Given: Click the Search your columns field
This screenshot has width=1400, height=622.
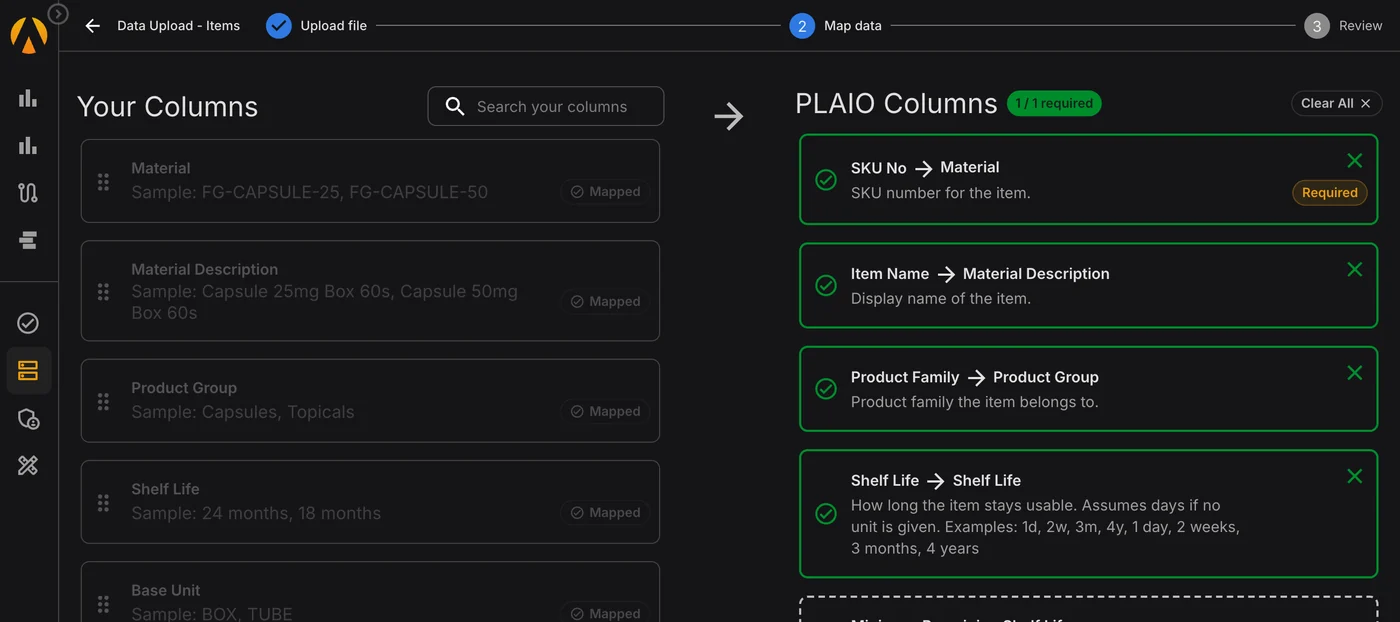Looking at the screenshot, I should 546,106.
